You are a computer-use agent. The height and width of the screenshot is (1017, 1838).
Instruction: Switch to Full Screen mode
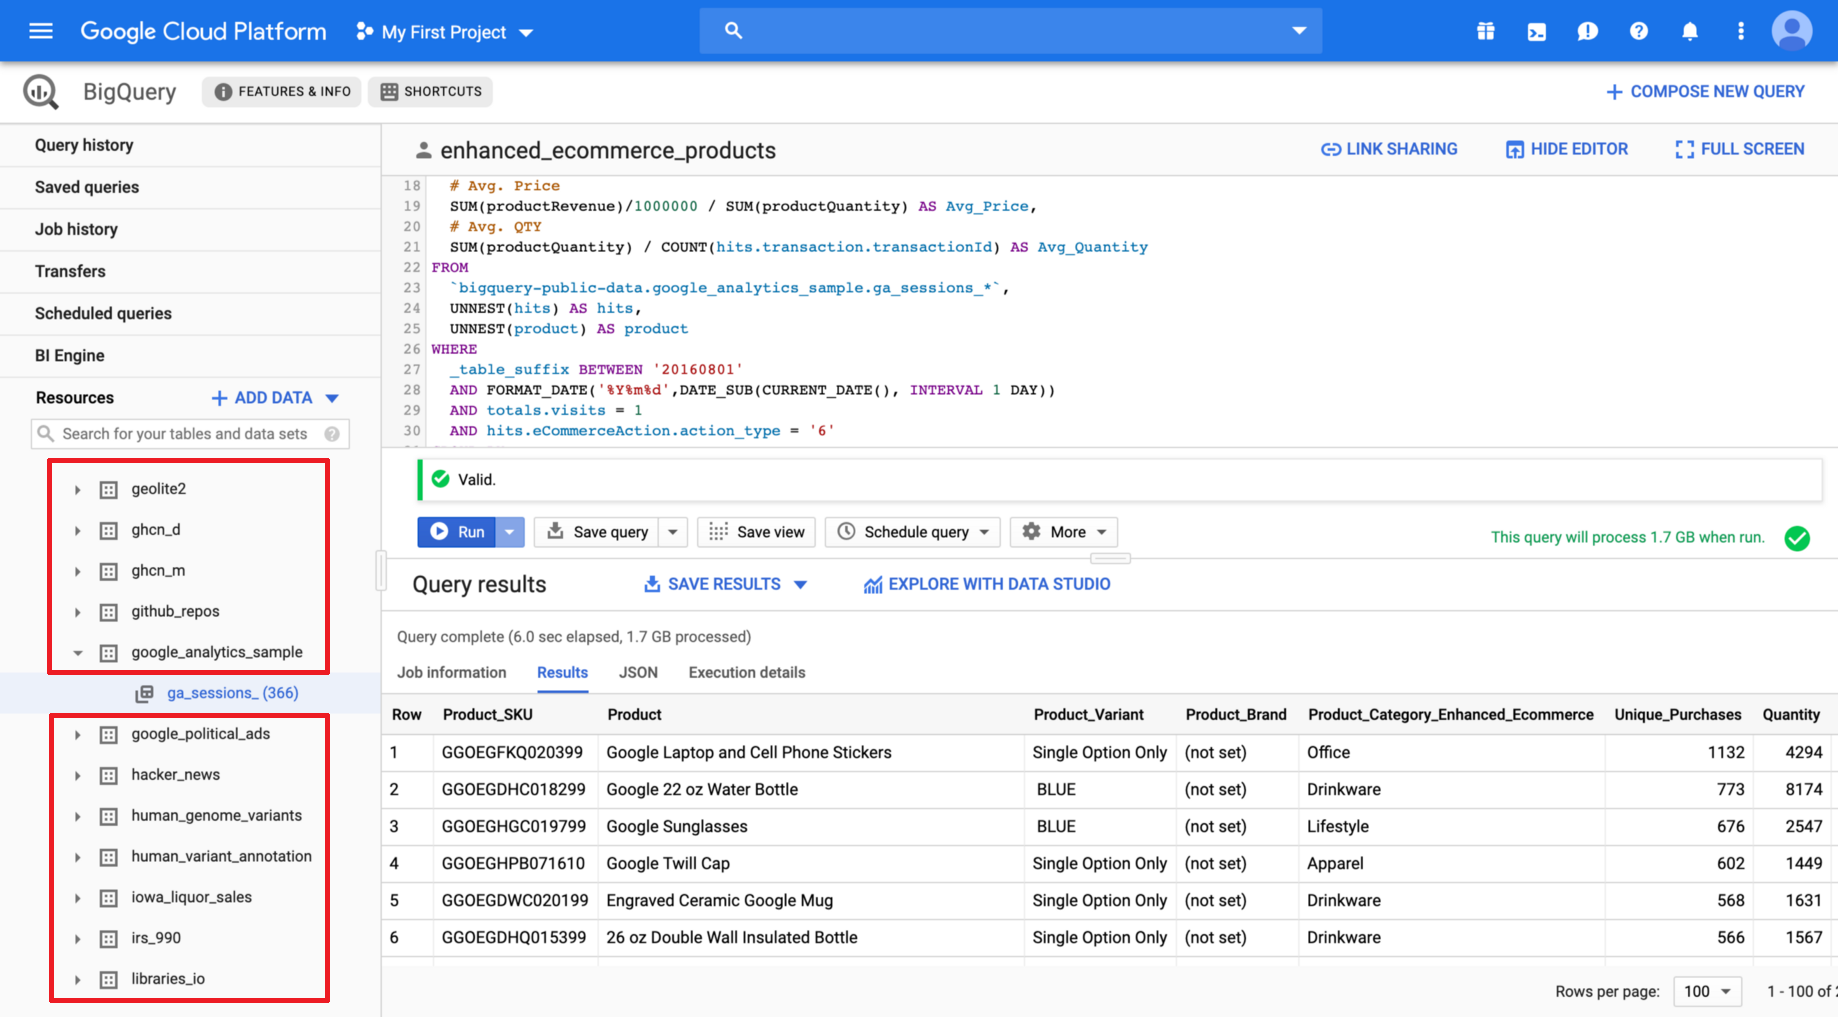coord(1740,149)
